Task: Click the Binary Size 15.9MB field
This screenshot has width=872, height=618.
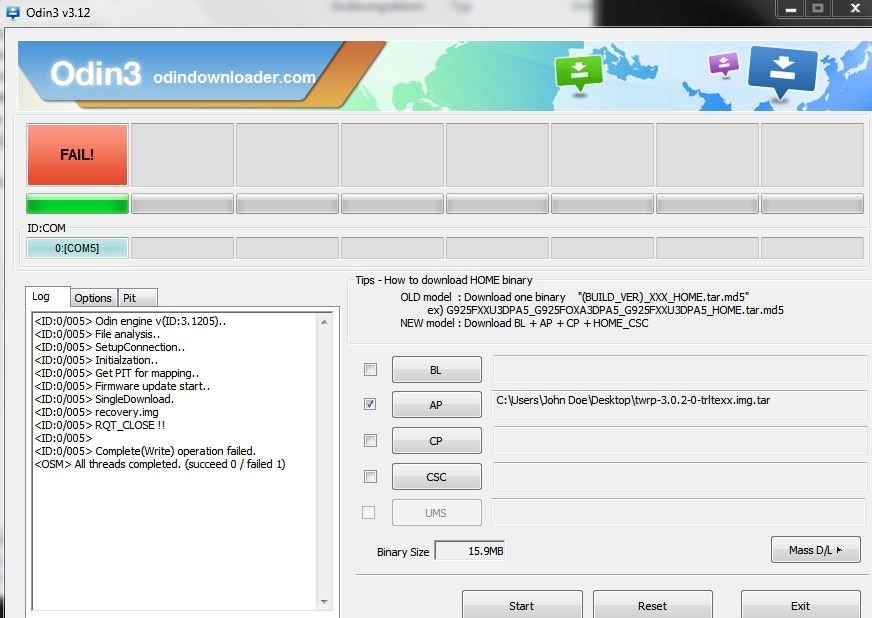Action: coord(470,551)
